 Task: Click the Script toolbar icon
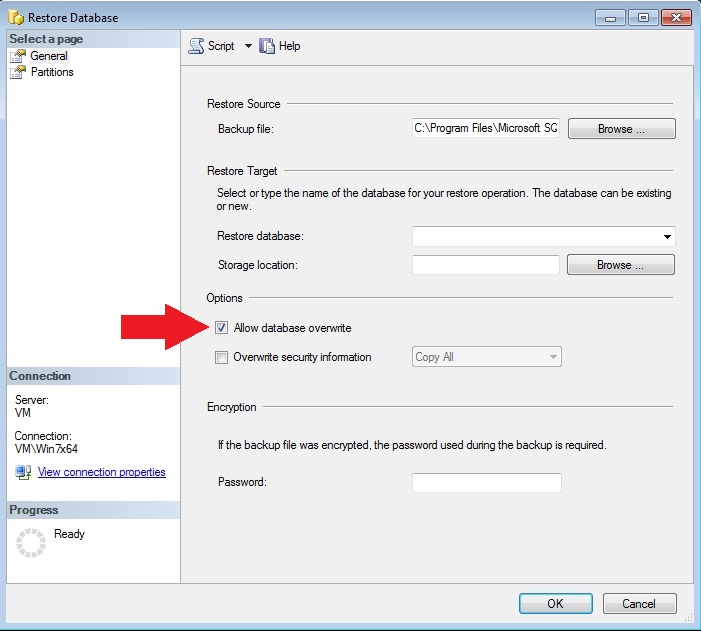click(196, 46)
